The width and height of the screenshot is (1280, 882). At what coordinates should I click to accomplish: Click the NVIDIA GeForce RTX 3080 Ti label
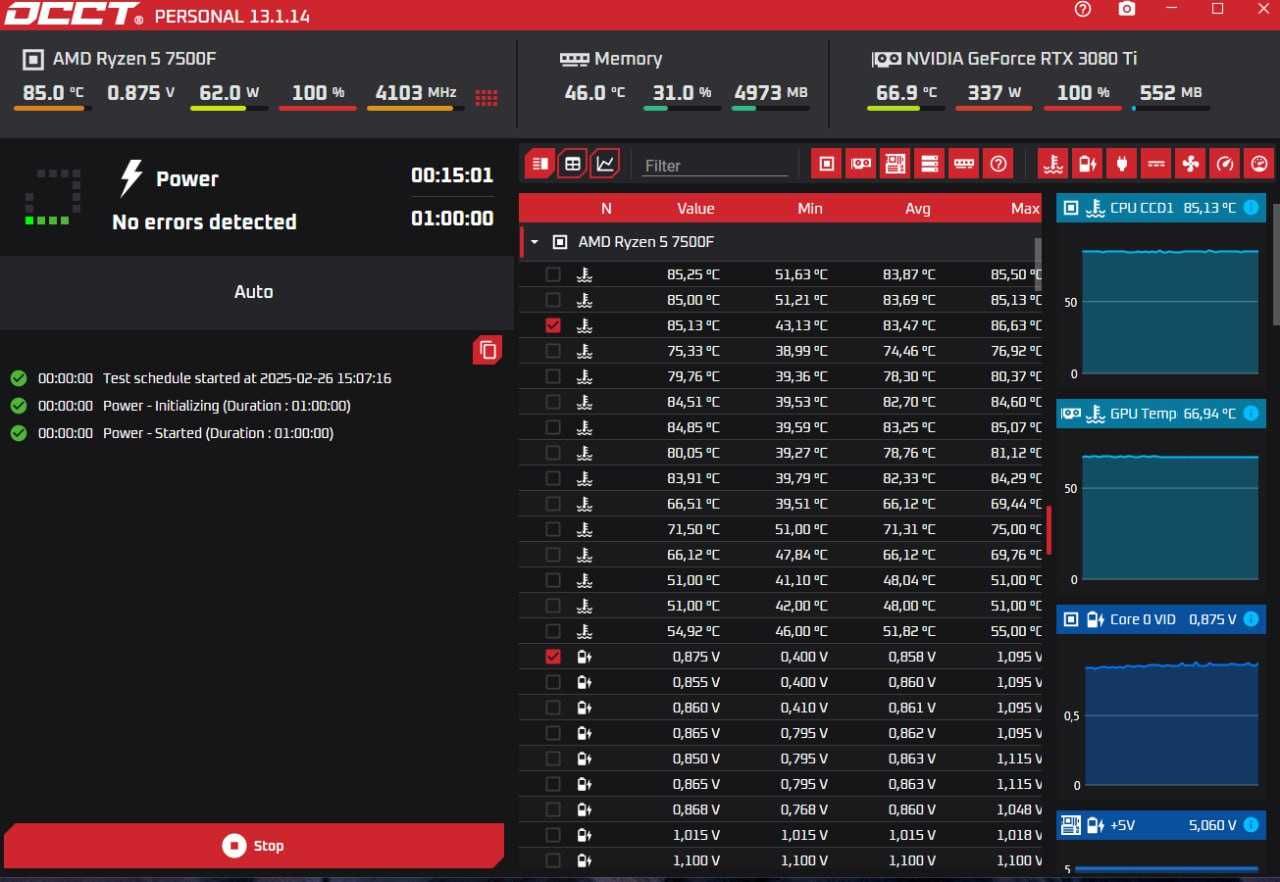pyautogui.click(x=1021, y=59)
